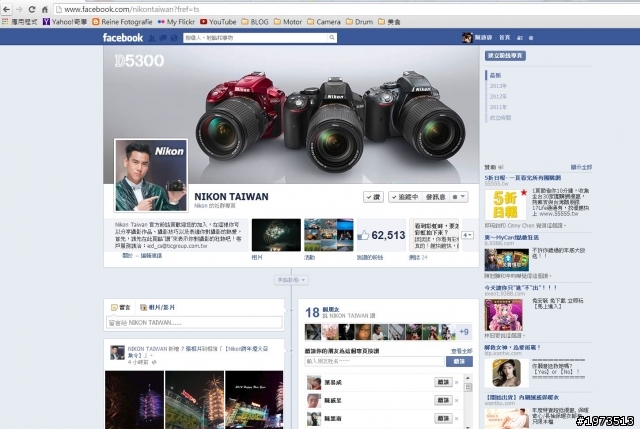Open the events collage thumbnail
Viewport: 640px width, 429px height.
click(x=329, y=235)
